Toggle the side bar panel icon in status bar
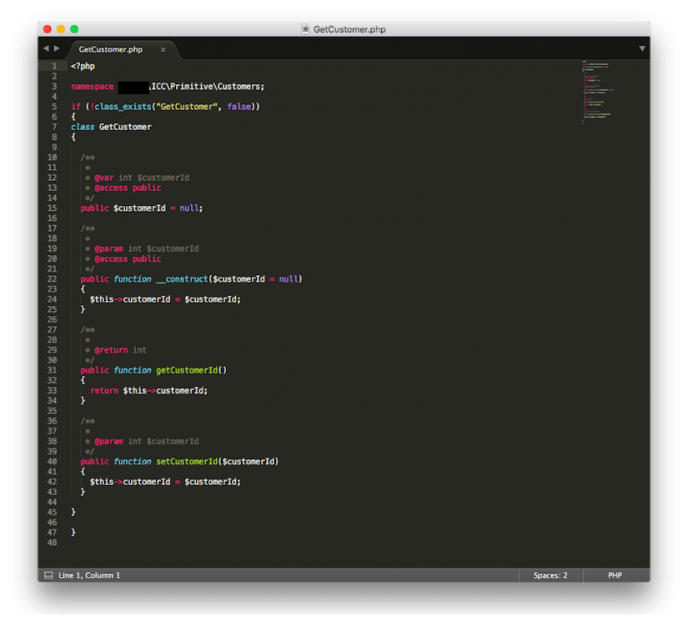Image resolution: width=688 pixels, height=636 pixels. (x=49, y=575)
